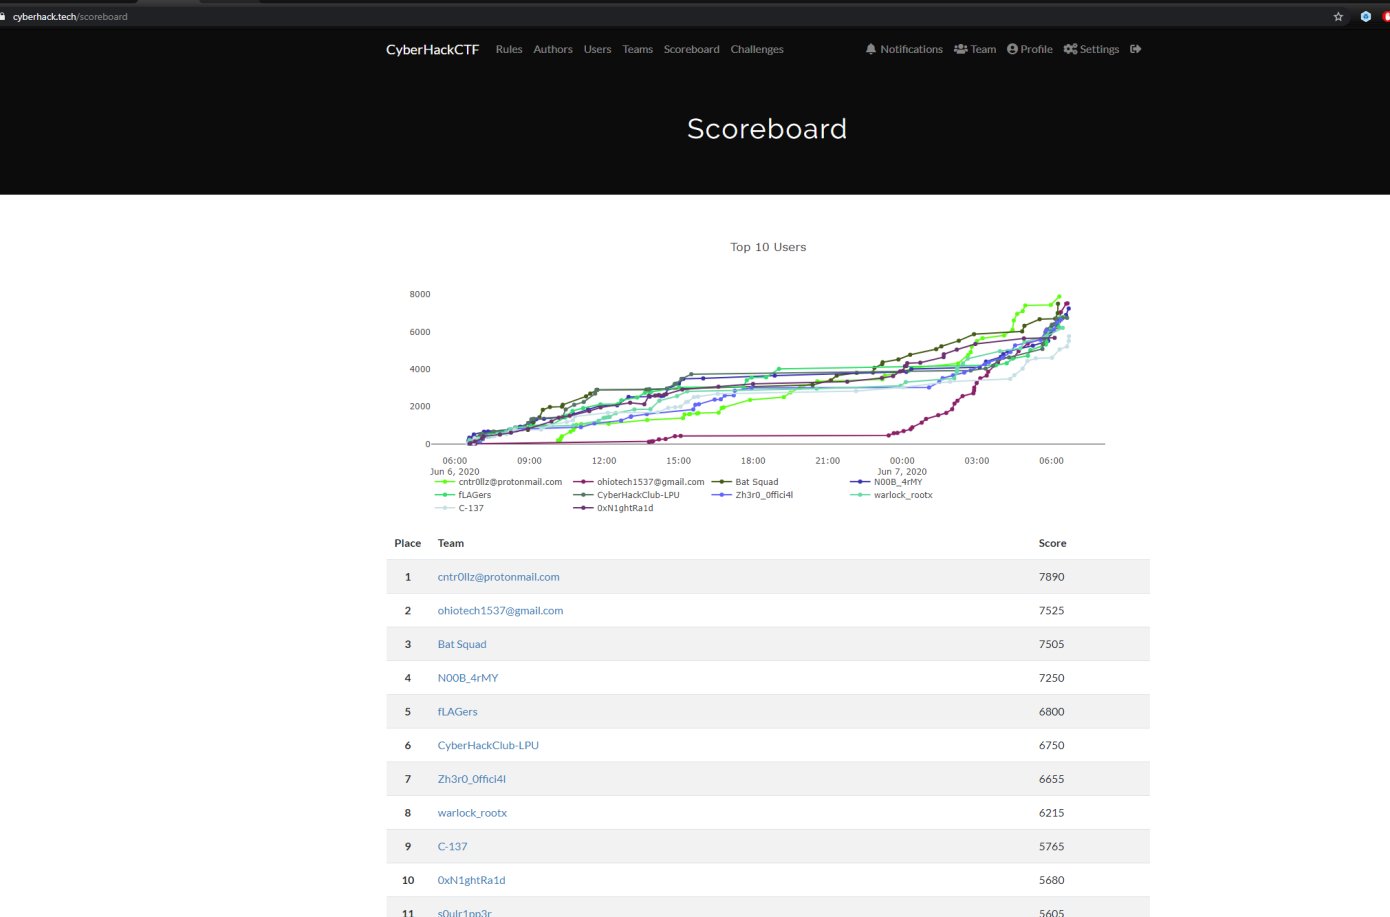The width and height of the screenshot is (1390, 917).
Task: Open warlock_rootx team link in table
Action: point(472,813)
